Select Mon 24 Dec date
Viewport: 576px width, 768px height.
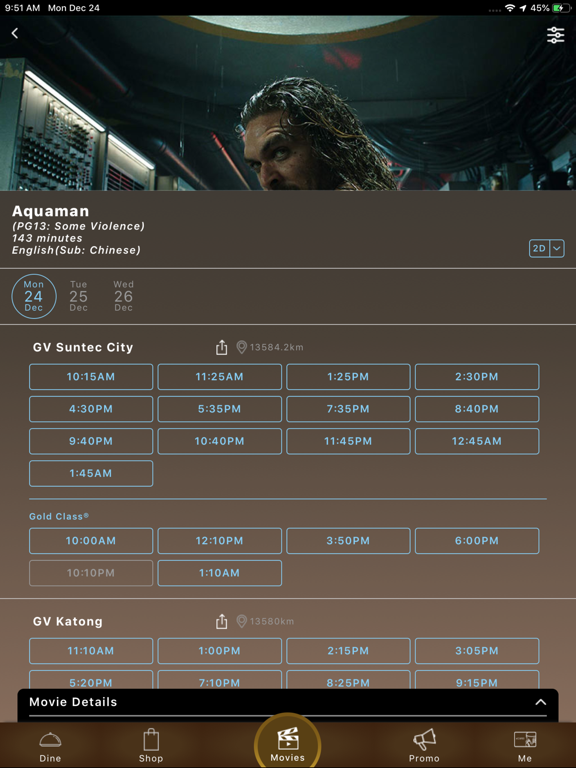point(34,296)
